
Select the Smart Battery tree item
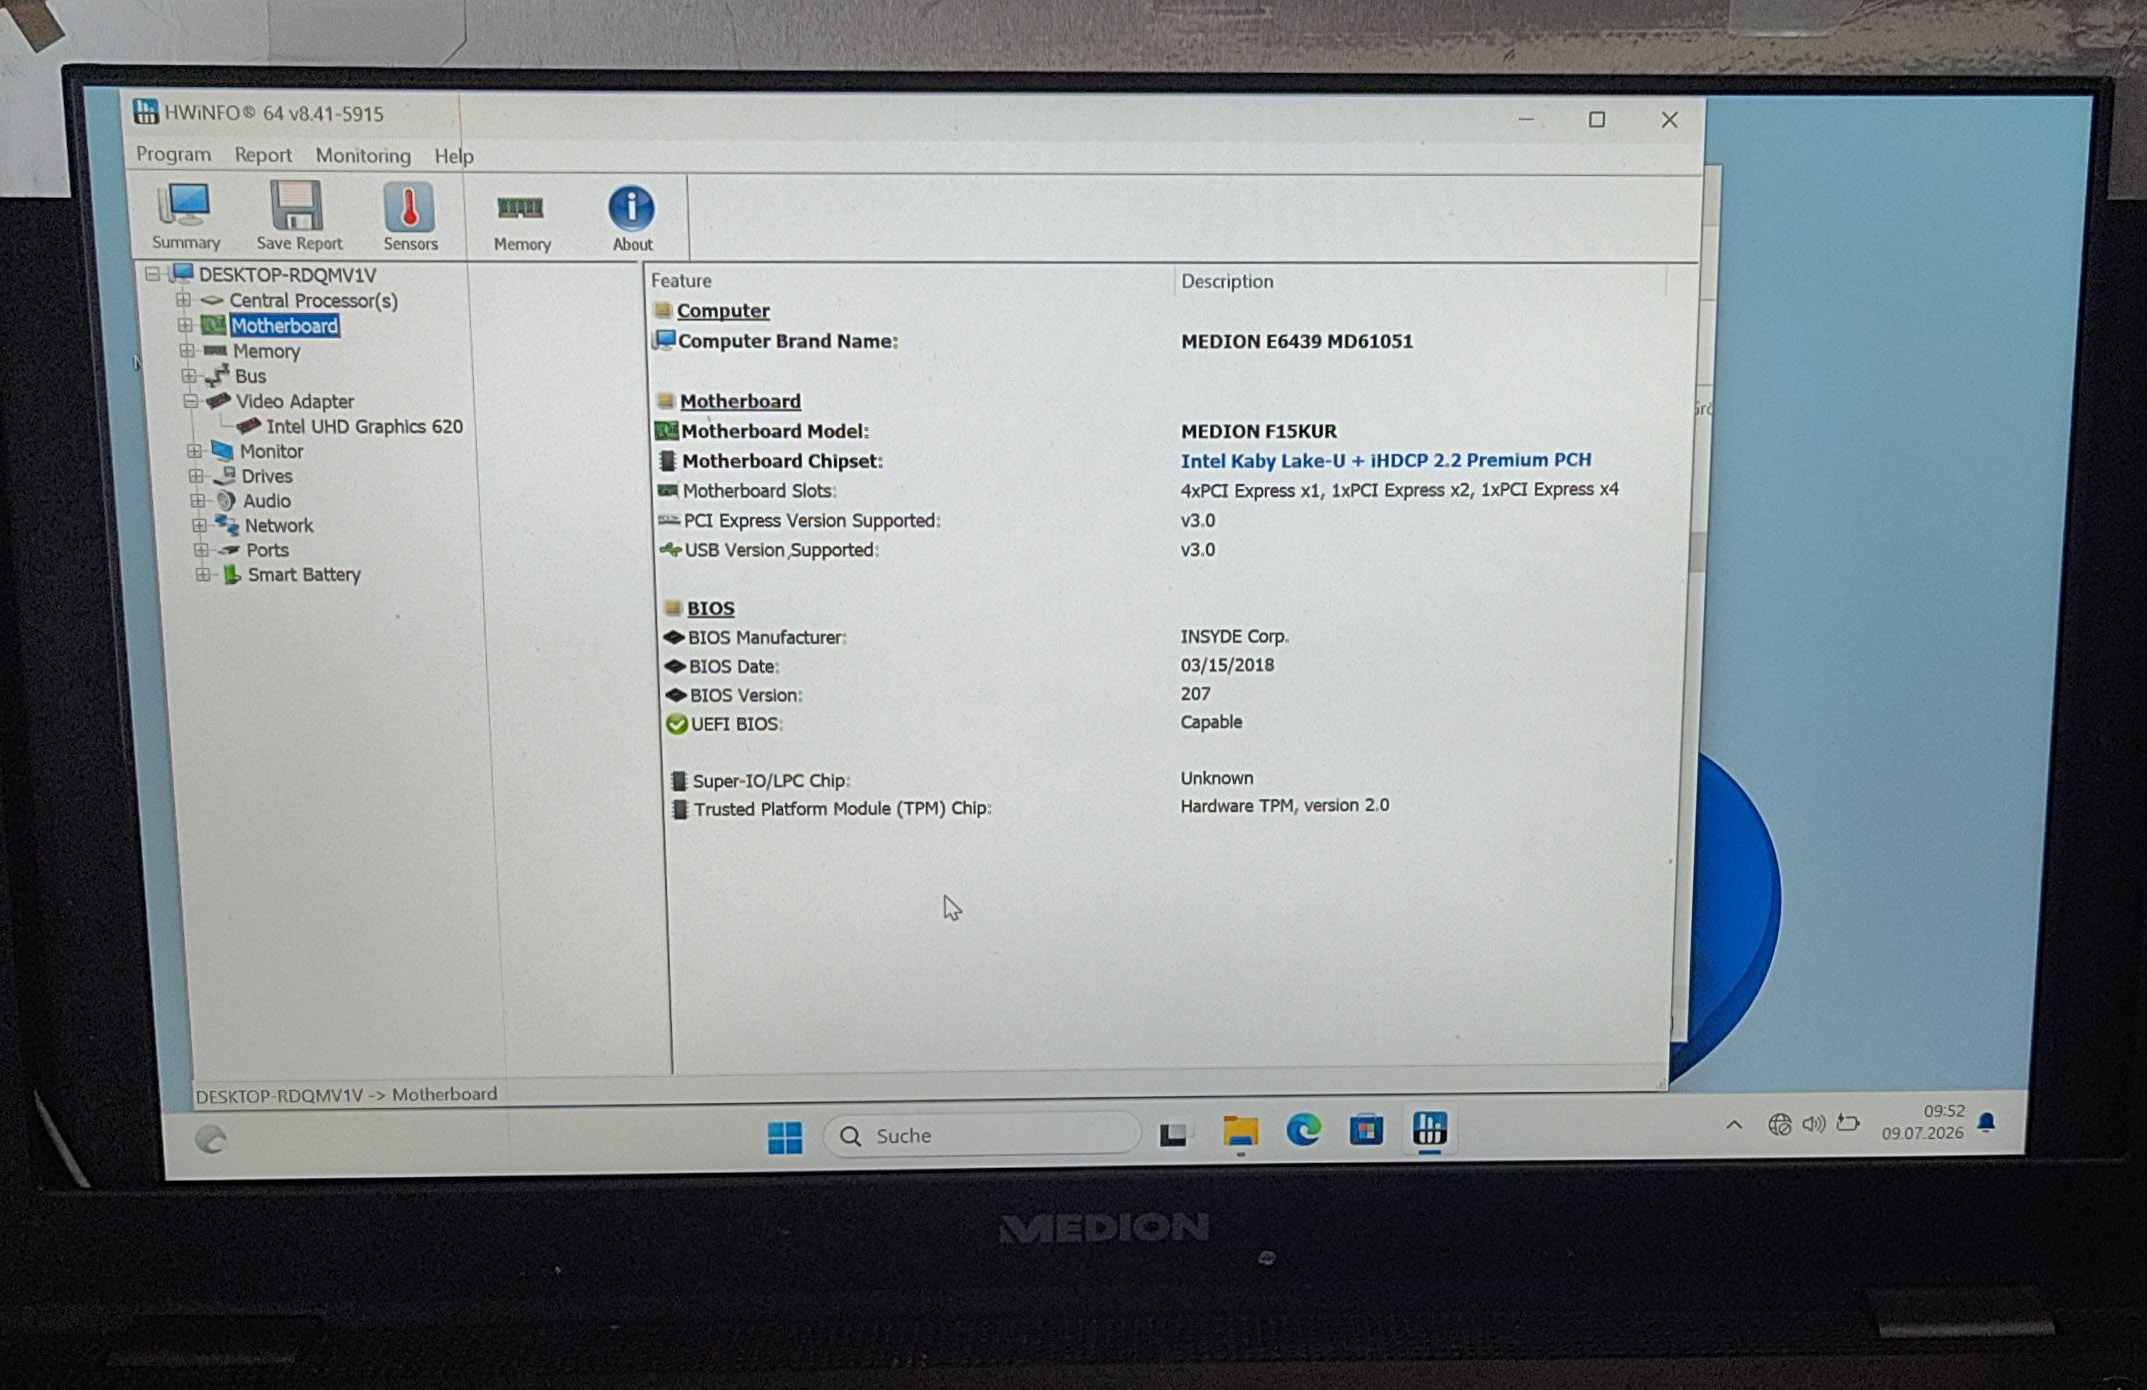304,574
